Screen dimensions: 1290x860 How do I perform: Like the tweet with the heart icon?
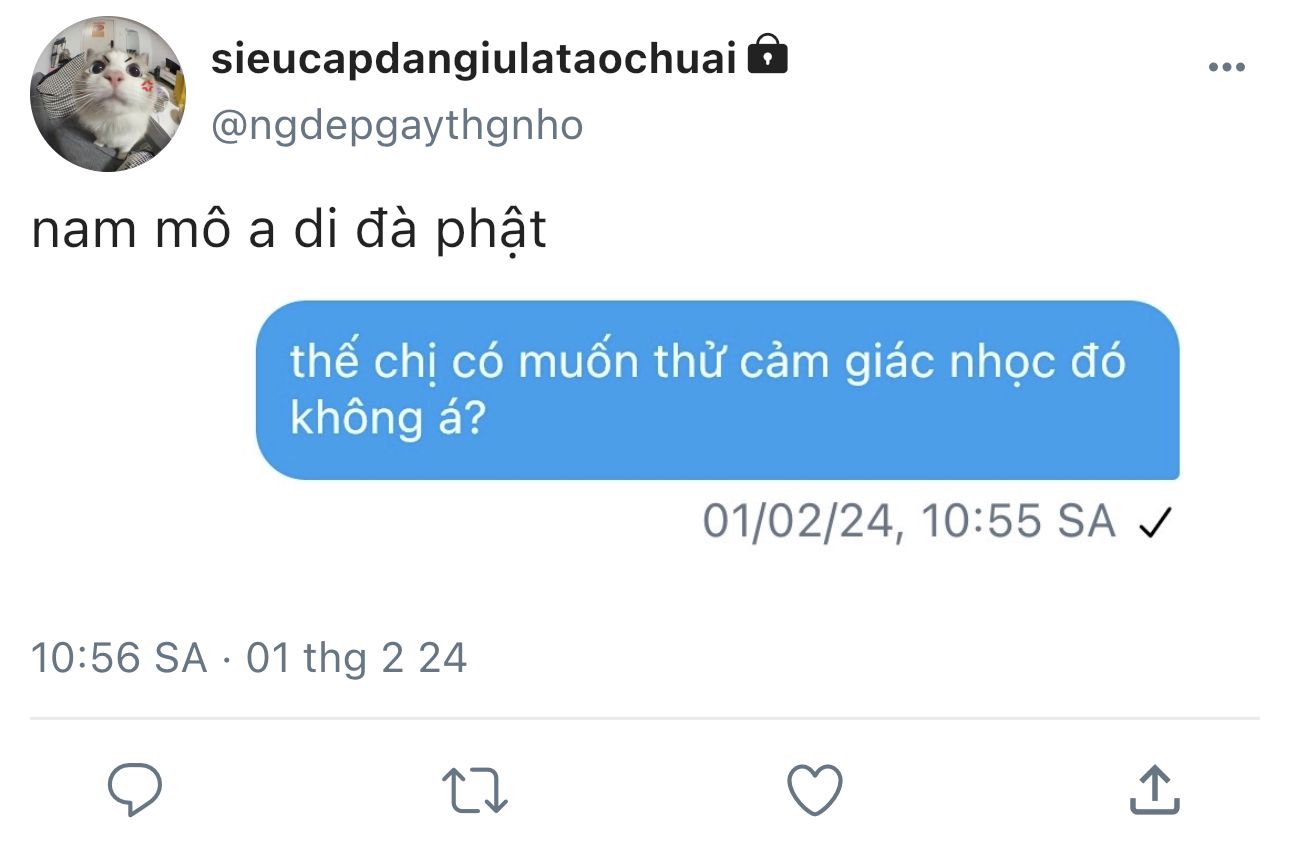[x=815, y=790]
